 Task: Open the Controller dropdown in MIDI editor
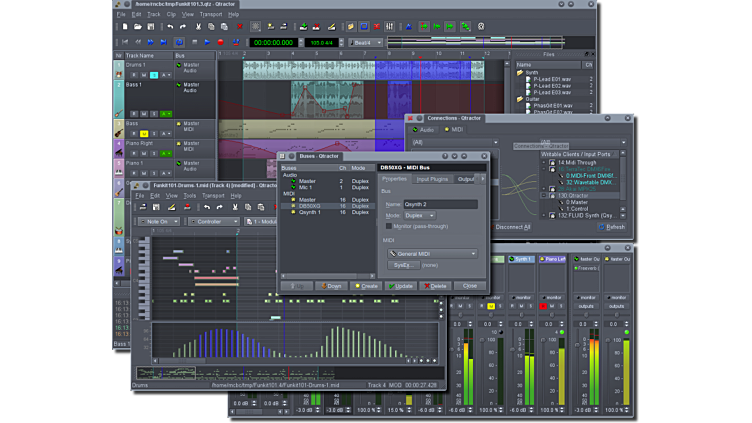coord(213,222)
